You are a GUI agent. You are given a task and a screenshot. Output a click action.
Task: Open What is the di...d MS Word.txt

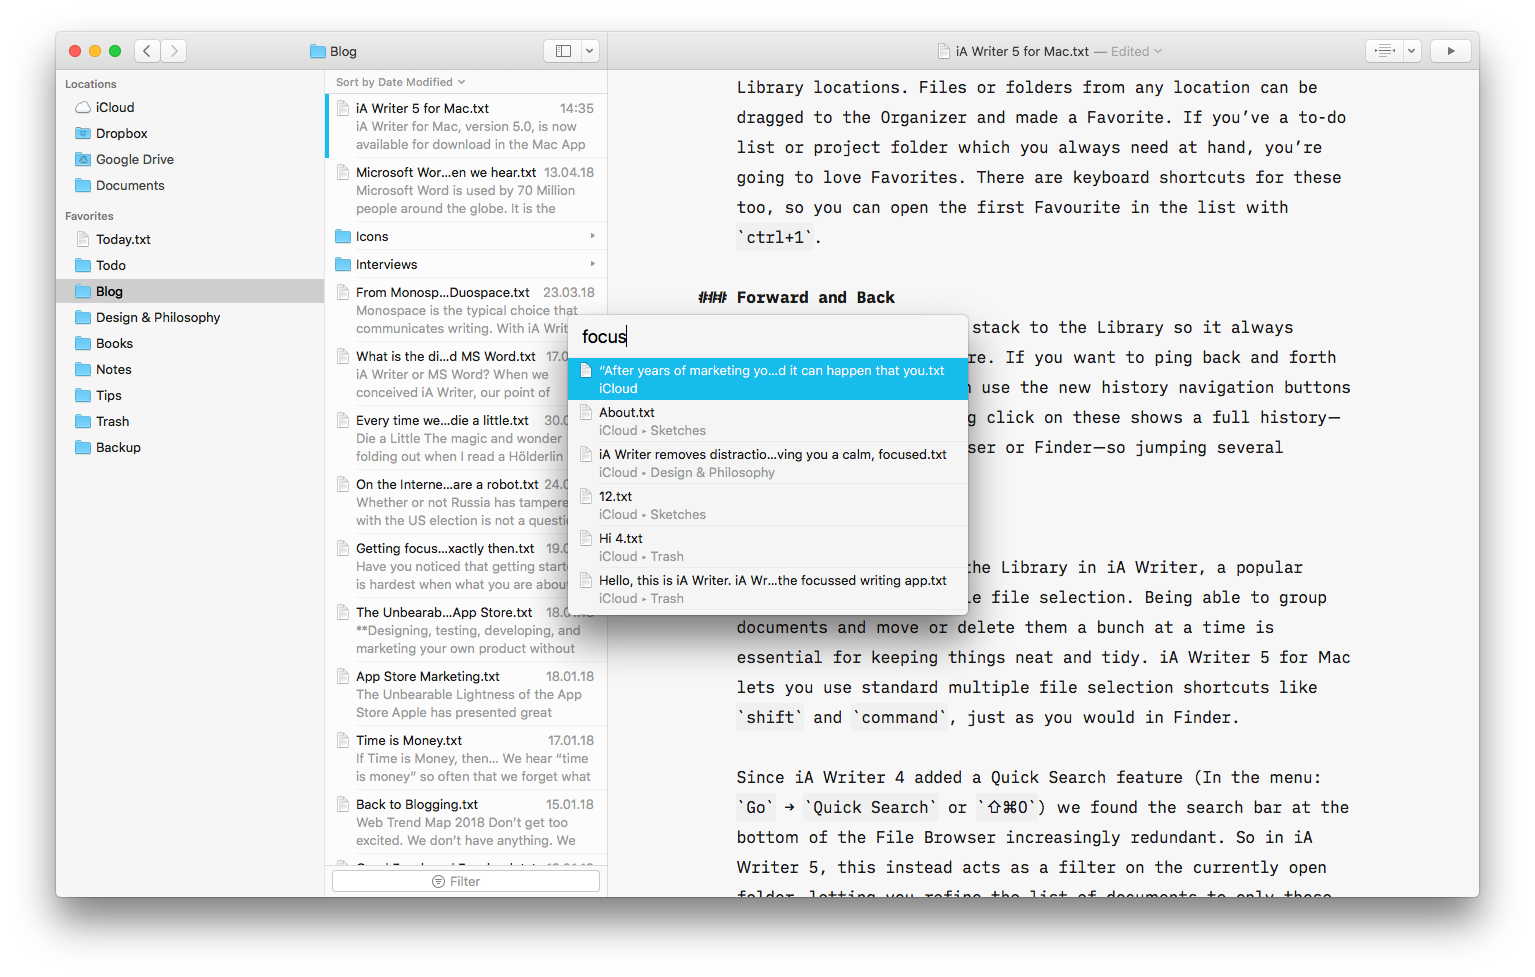click(447, 374)
